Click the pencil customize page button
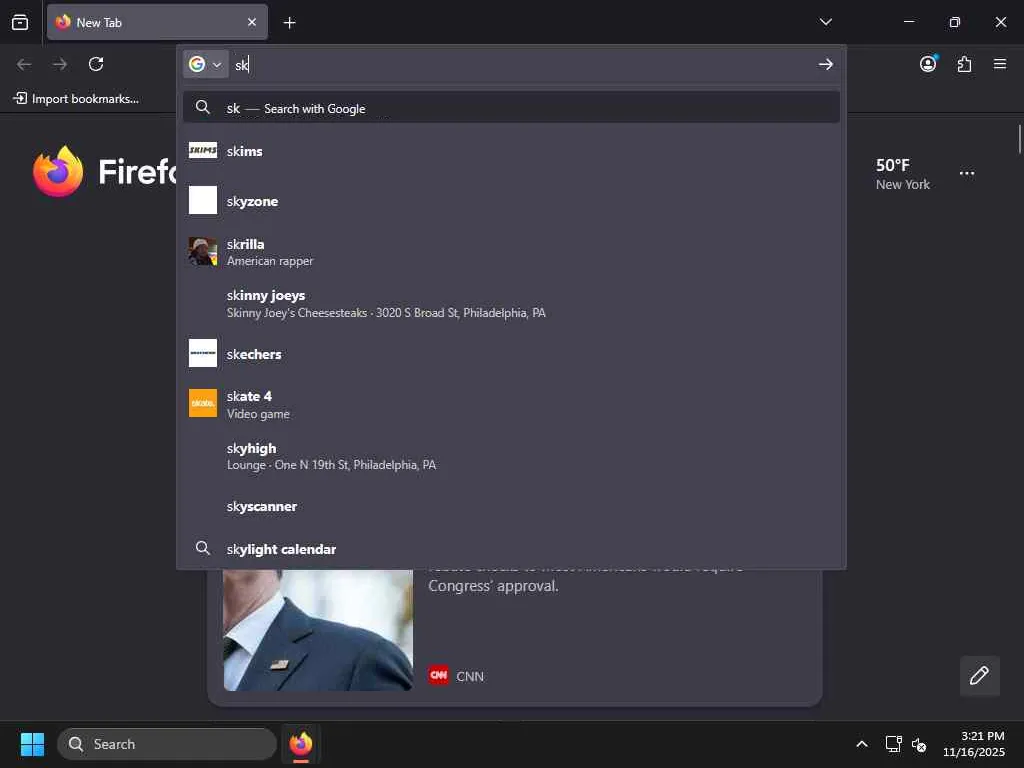1024x768 pixels. click(980, 675)
